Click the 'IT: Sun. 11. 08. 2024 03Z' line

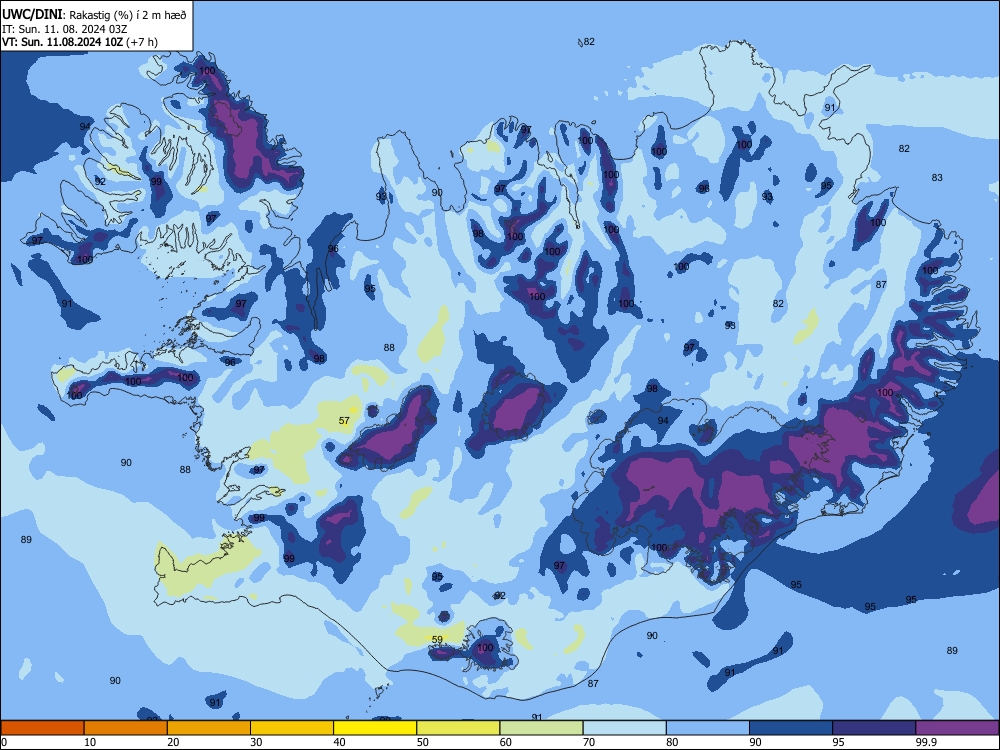tap(64, 29)
